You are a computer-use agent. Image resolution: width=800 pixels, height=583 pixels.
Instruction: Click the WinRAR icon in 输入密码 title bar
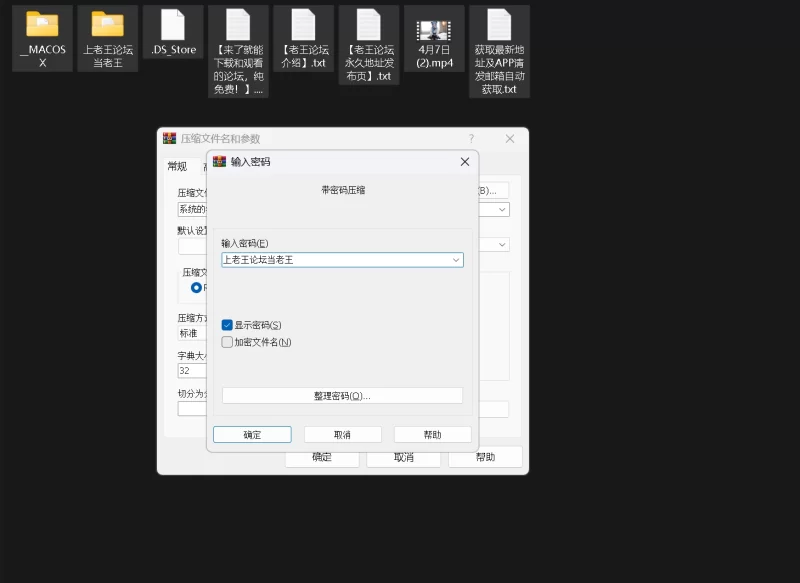[x=220, y=161]
